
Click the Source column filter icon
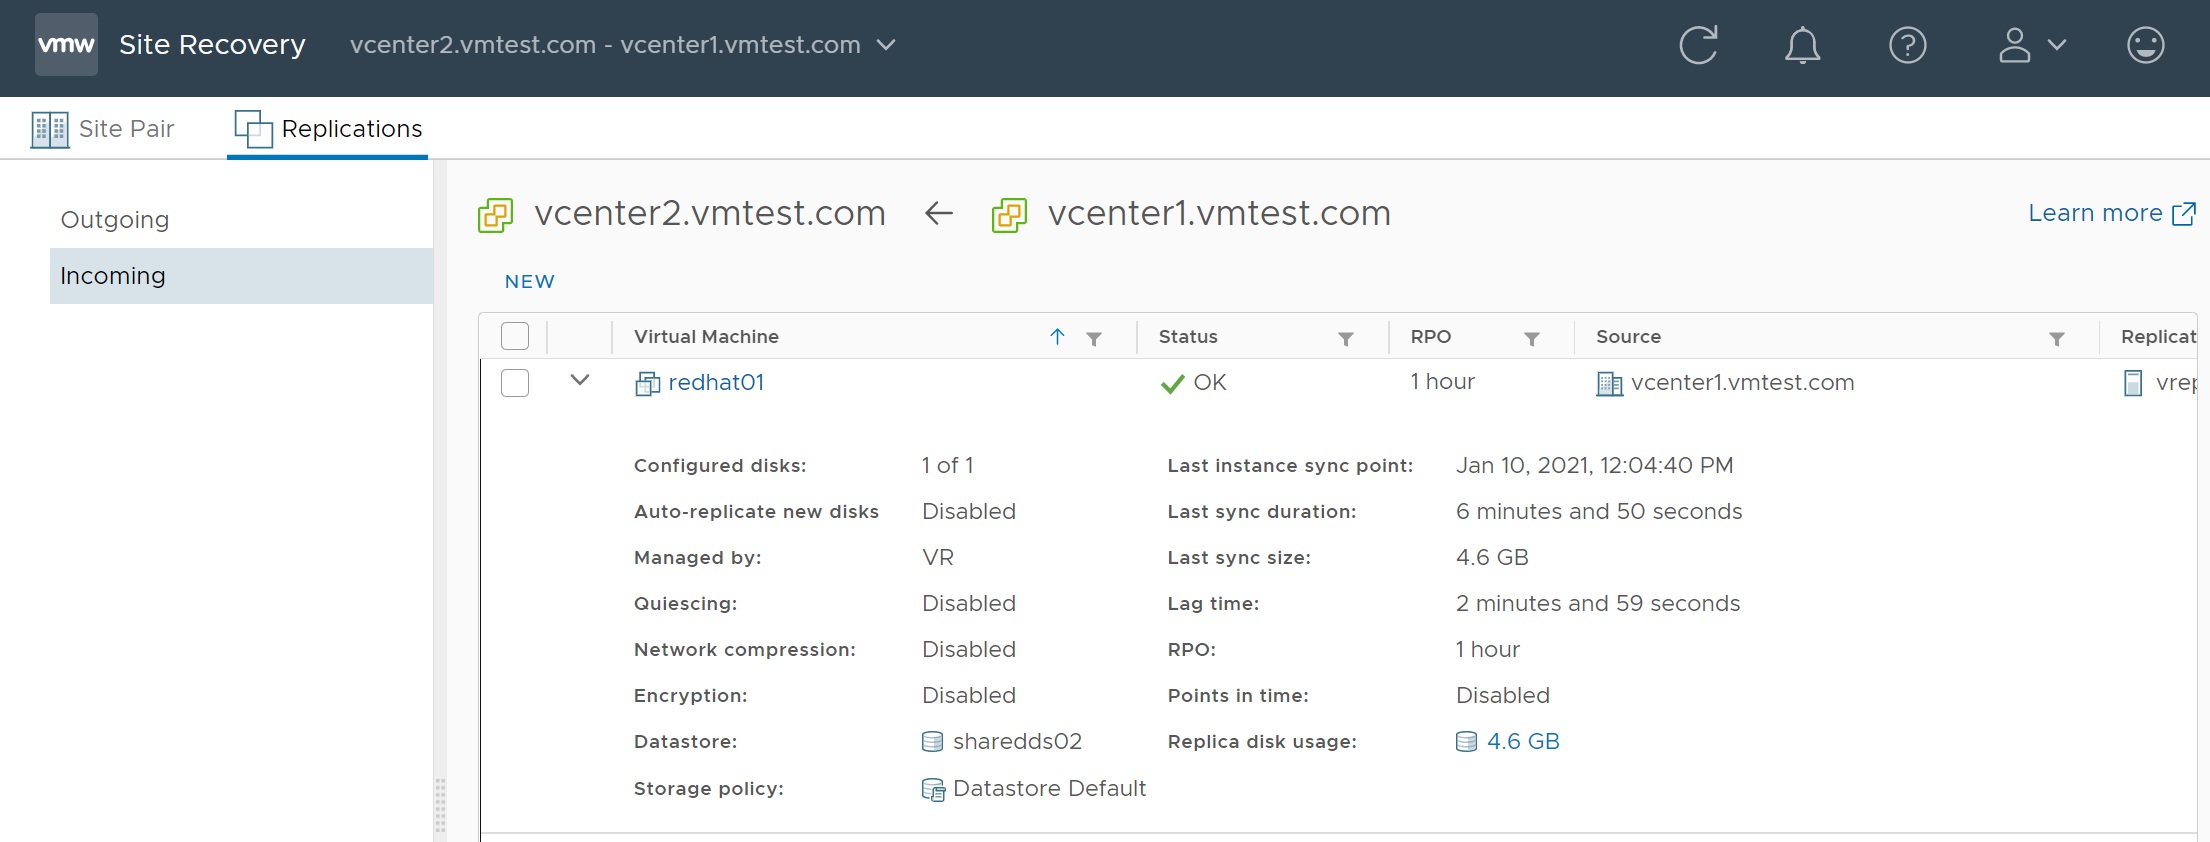(2056, 339)
